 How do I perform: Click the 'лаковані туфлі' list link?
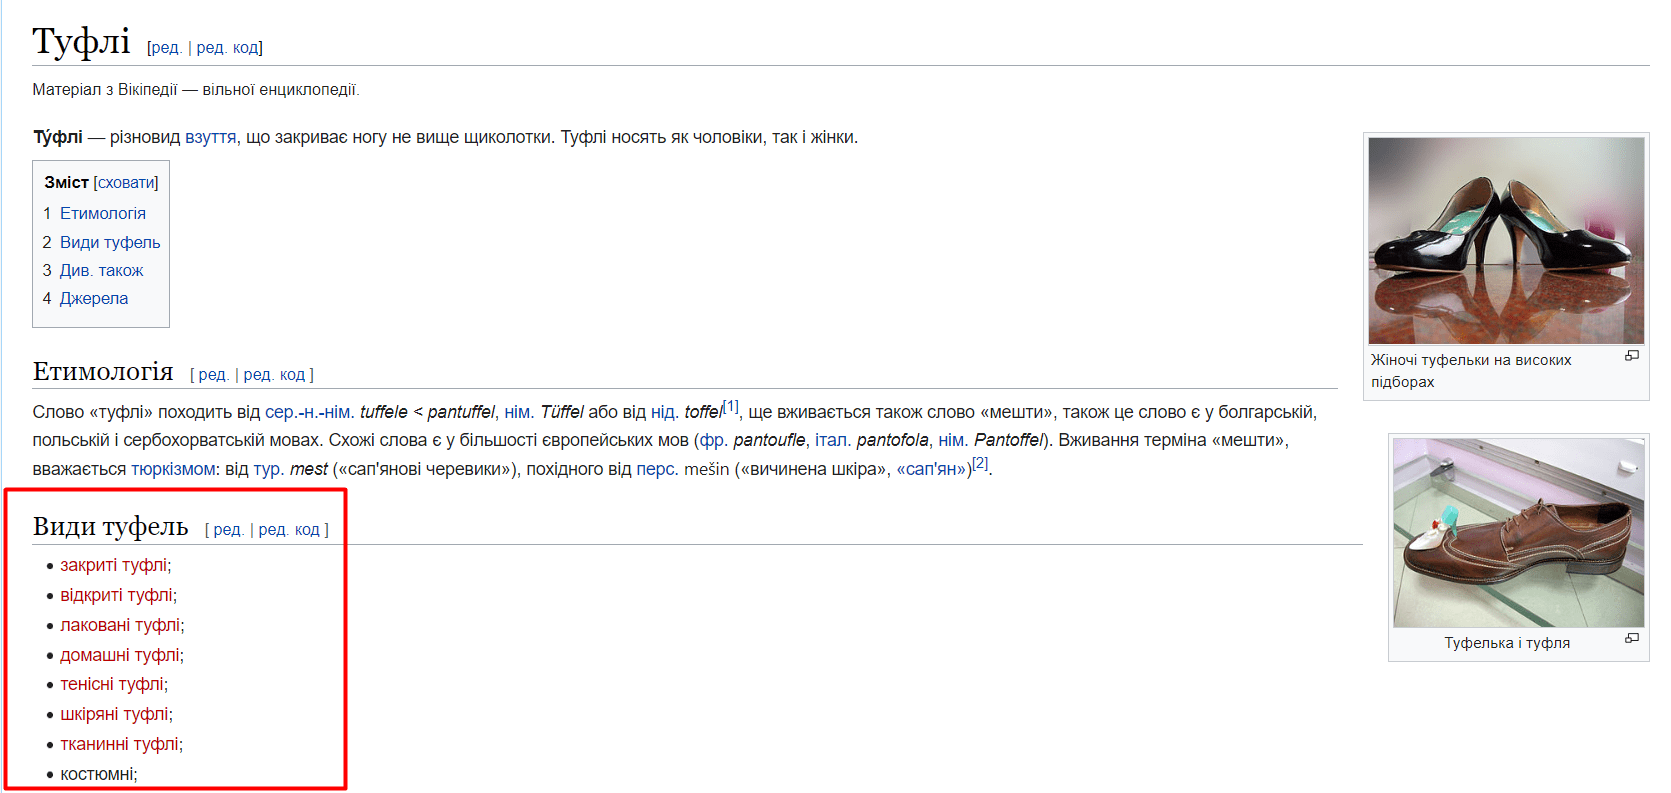120,625
